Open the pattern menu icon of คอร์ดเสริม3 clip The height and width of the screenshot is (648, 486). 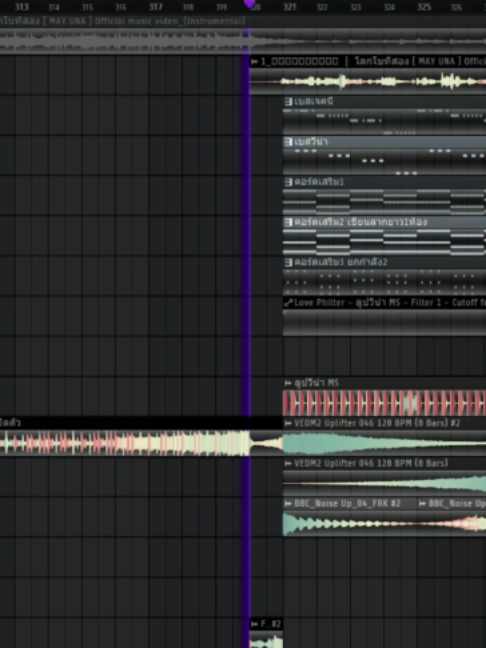(288, 262)
